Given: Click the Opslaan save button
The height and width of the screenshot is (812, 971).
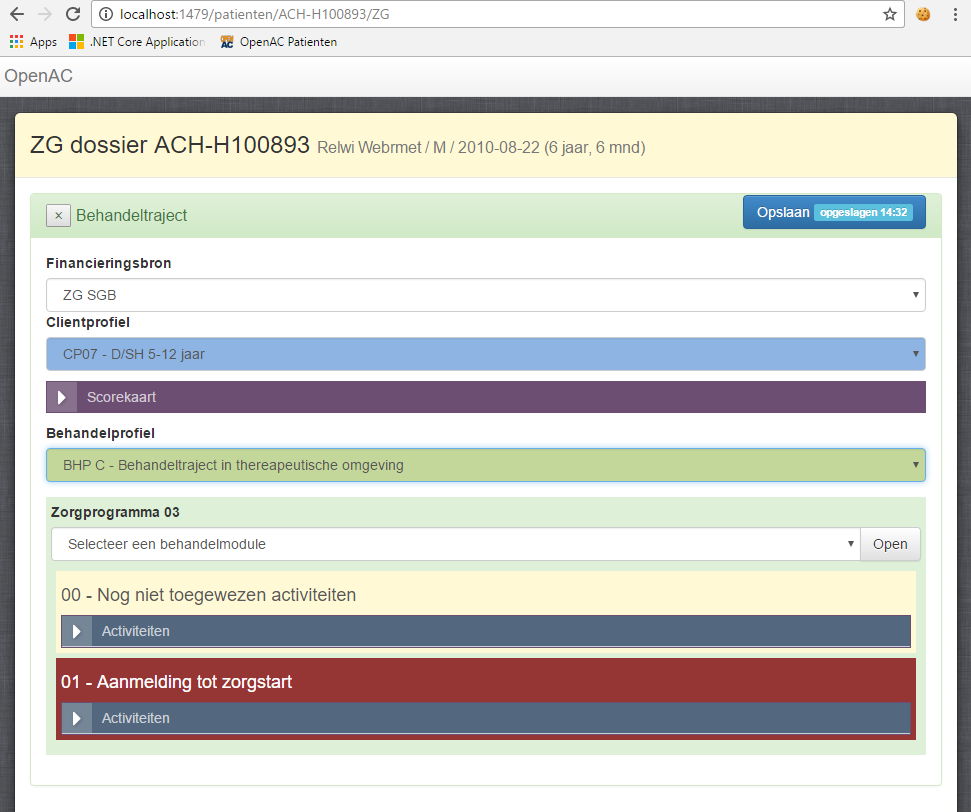Looking at the screenshot, I should (x=834, y=212).
